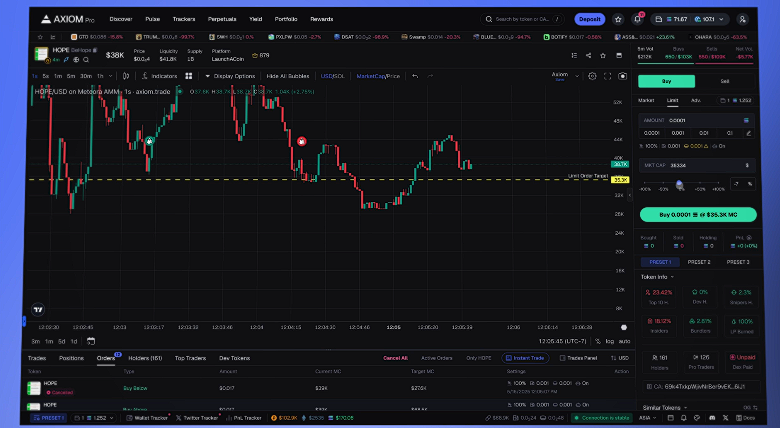This screenshot has height=428, width=780.
Task: Open the chart date range calendar
Action: pyautogui.click(x=91, y=341)
